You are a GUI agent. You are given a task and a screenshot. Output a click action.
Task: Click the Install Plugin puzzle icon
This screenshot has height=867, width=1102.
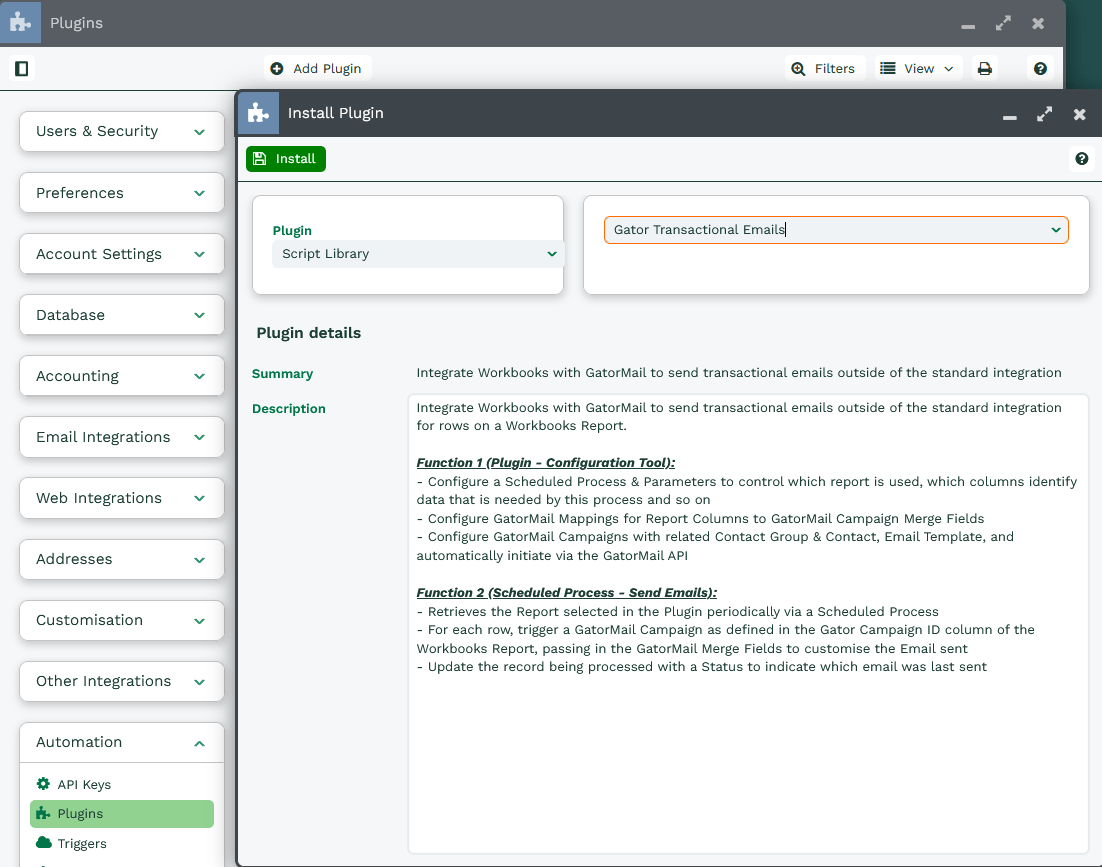(x=259, y=113)
